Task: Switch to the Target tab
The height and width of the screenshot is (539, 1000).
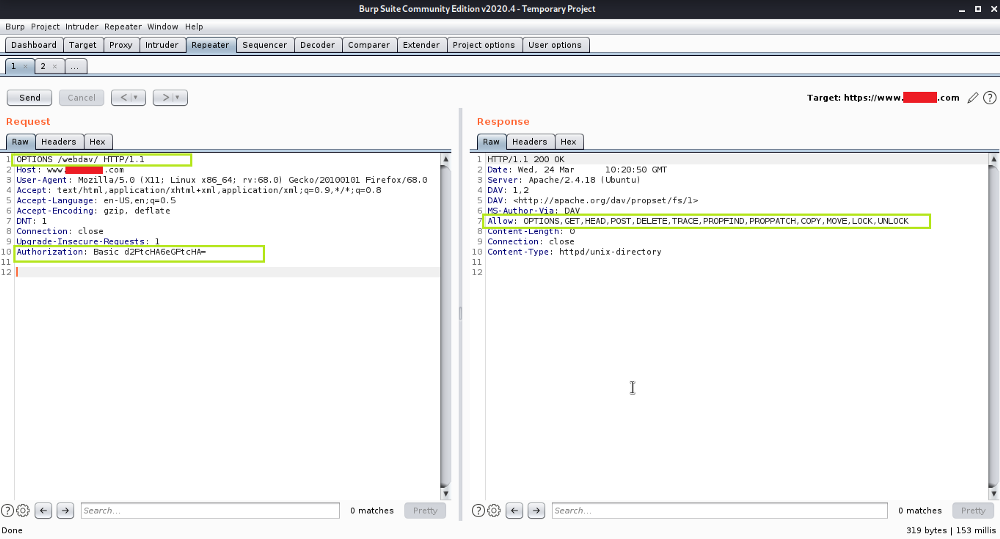Action: [x=82, y=45]
